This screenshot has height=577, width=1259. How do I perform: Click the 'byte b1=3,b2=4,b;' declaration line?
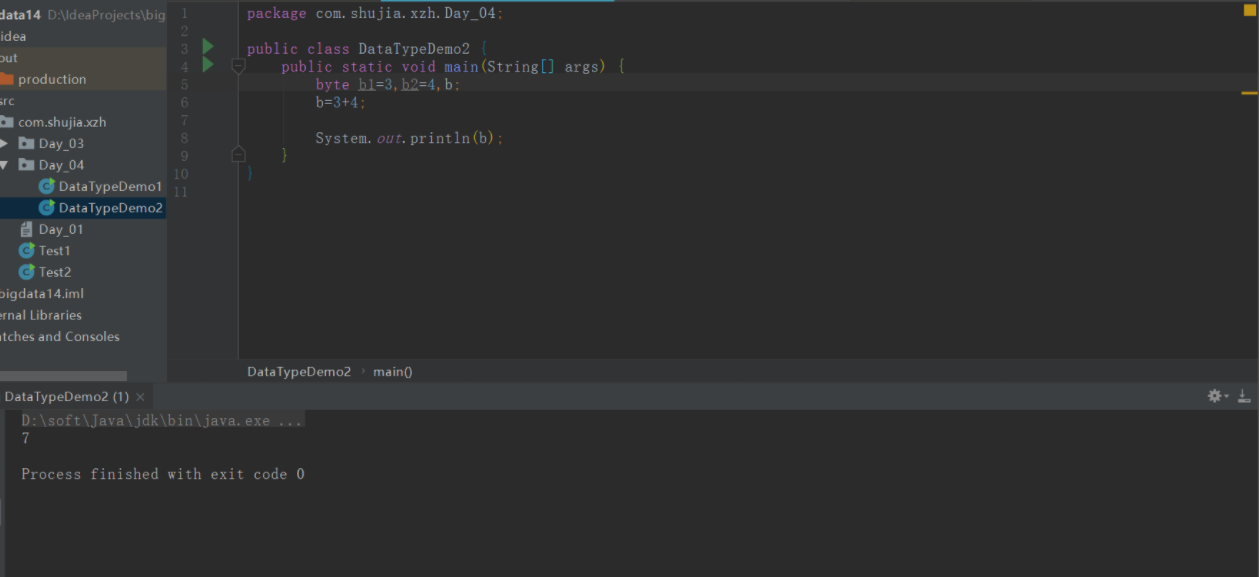[388, 85]
